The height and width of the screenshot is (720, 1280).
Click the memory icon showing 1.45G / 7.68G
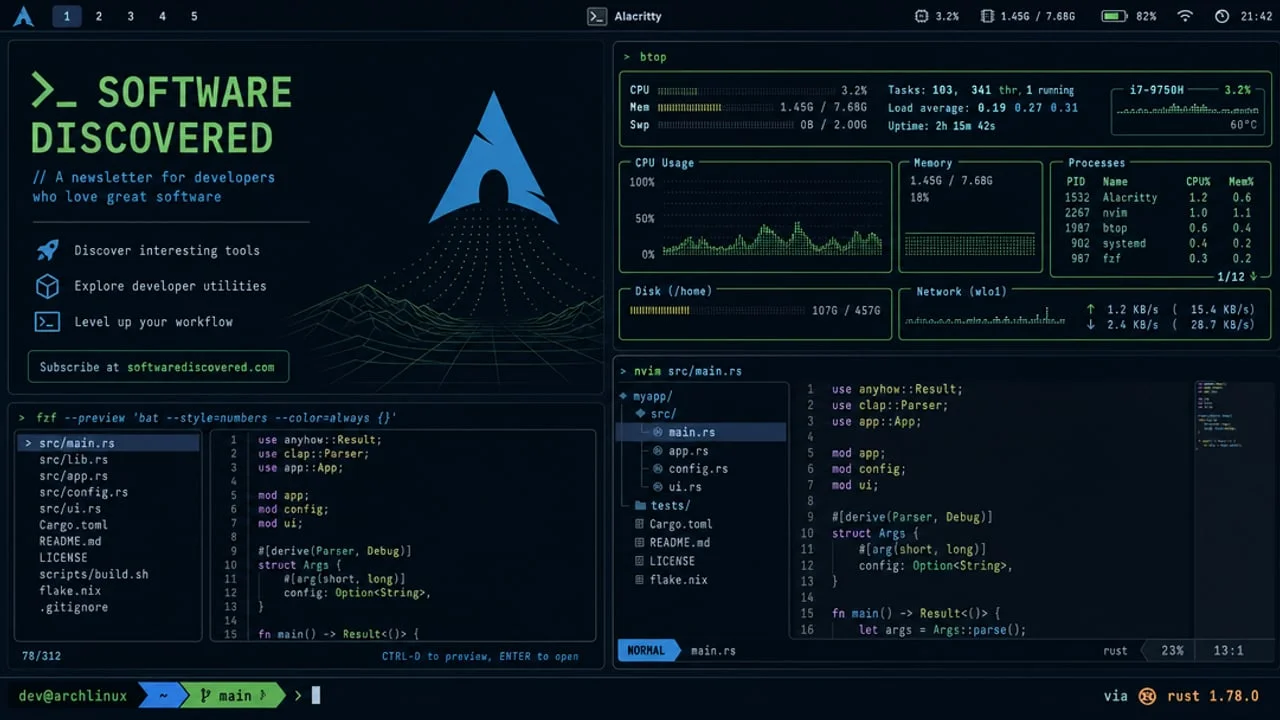(988, 16)
